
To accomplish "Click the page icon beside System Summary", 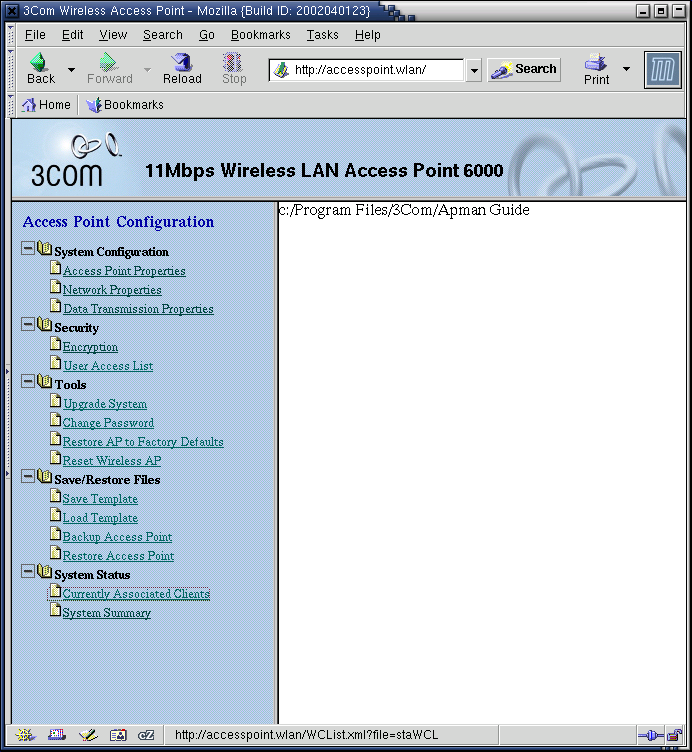I will [56, 610].
